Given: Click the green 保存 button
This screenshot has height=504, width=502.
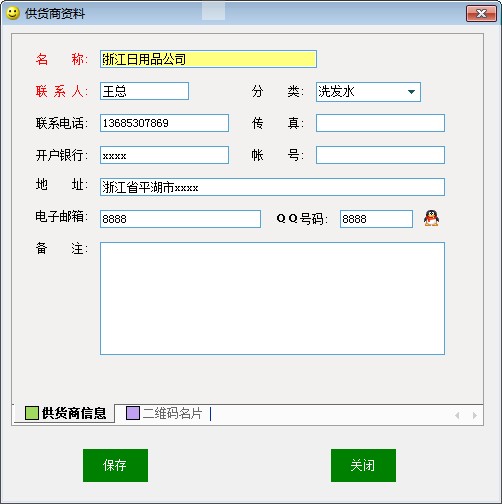Looking at the screenshot, I should click(x=115, y=465).
